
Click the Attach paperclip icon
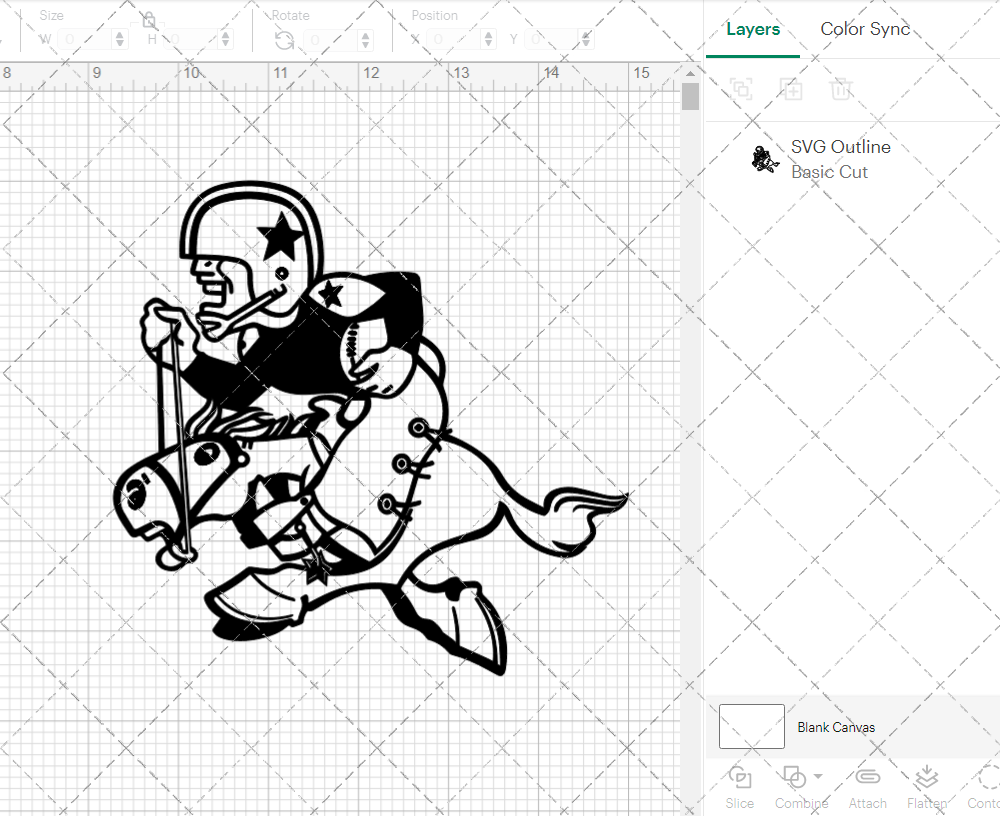tap(867, 778)
